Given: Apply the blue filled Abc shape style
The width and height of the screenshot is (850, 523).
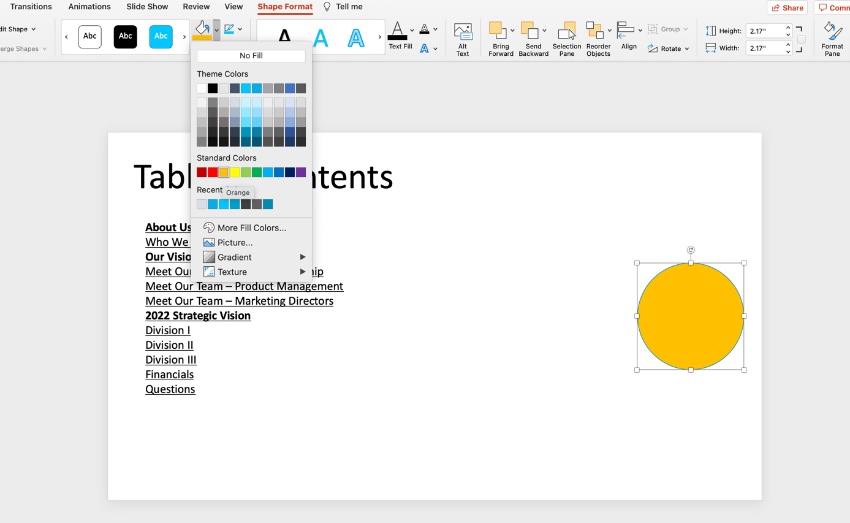Looking at the screenshot, I should (161, 36).
